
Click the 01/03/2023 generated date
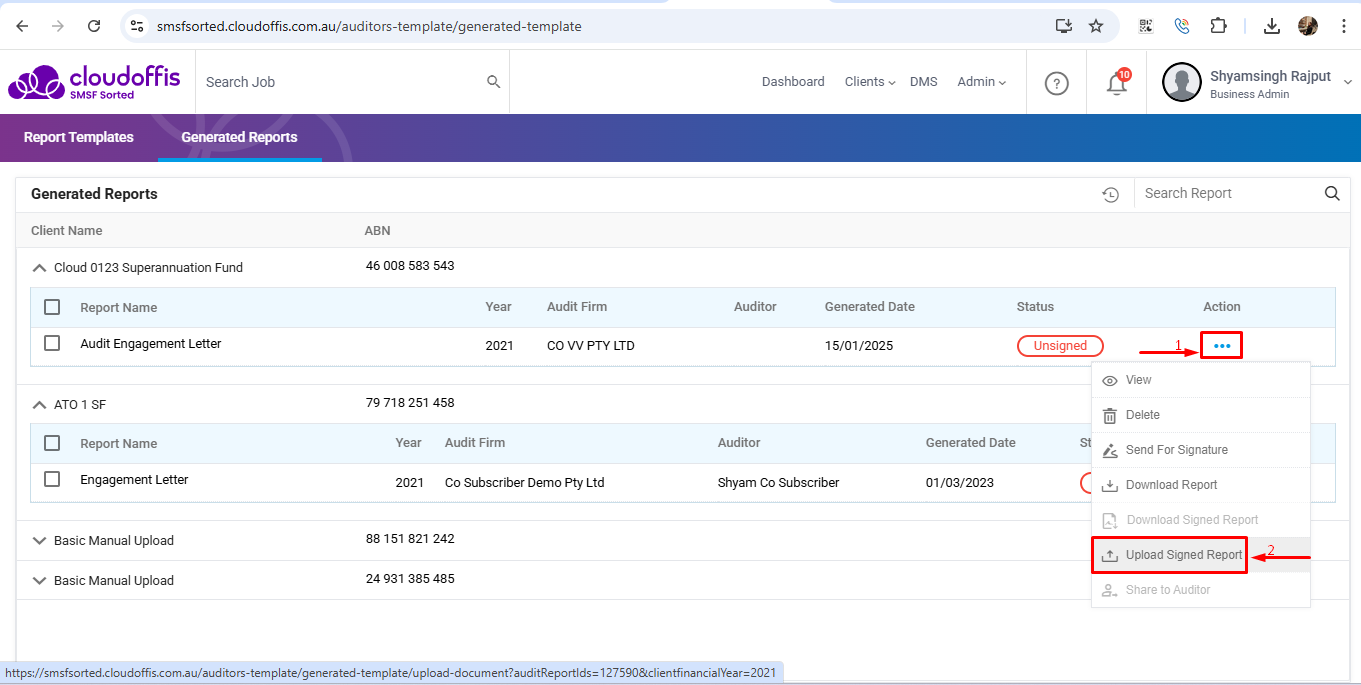coord(960,482)
